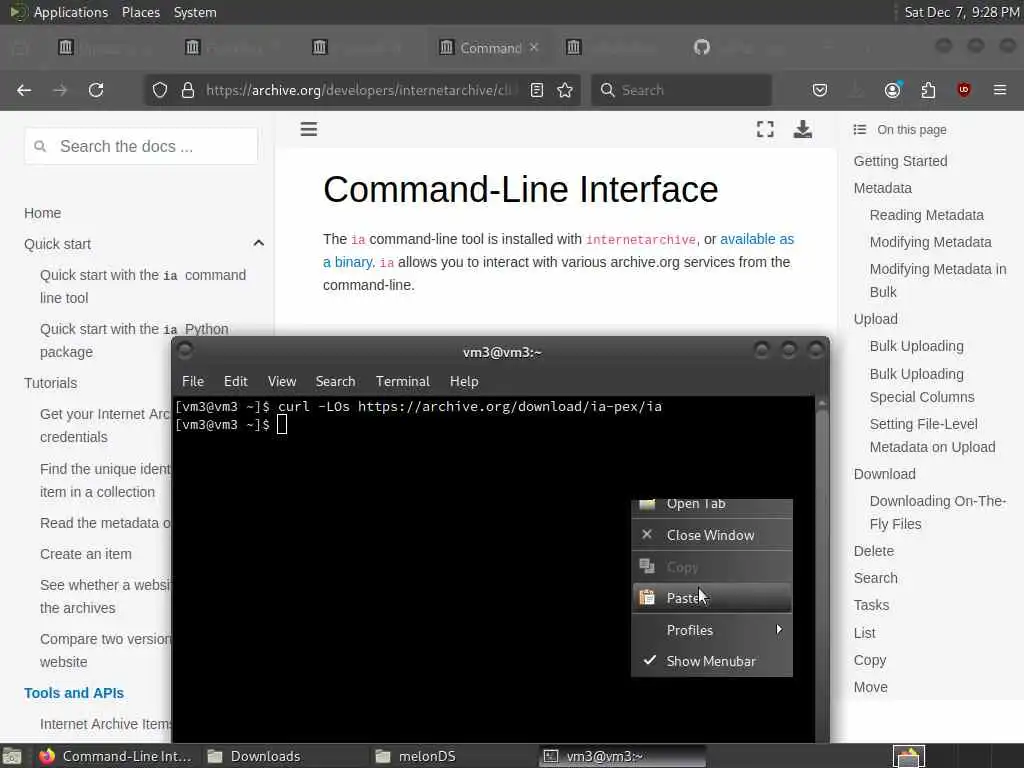Open the Downloads folder taskbar item
Viewport: 1024px width, 768px height.
(255, 756)
